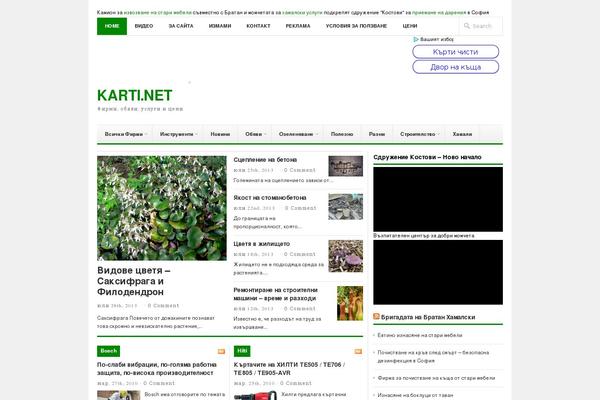Viewport: 600px width, 400px height.
Task: Open article Якост на стоманобетона
Action: [x=270, y=198]
